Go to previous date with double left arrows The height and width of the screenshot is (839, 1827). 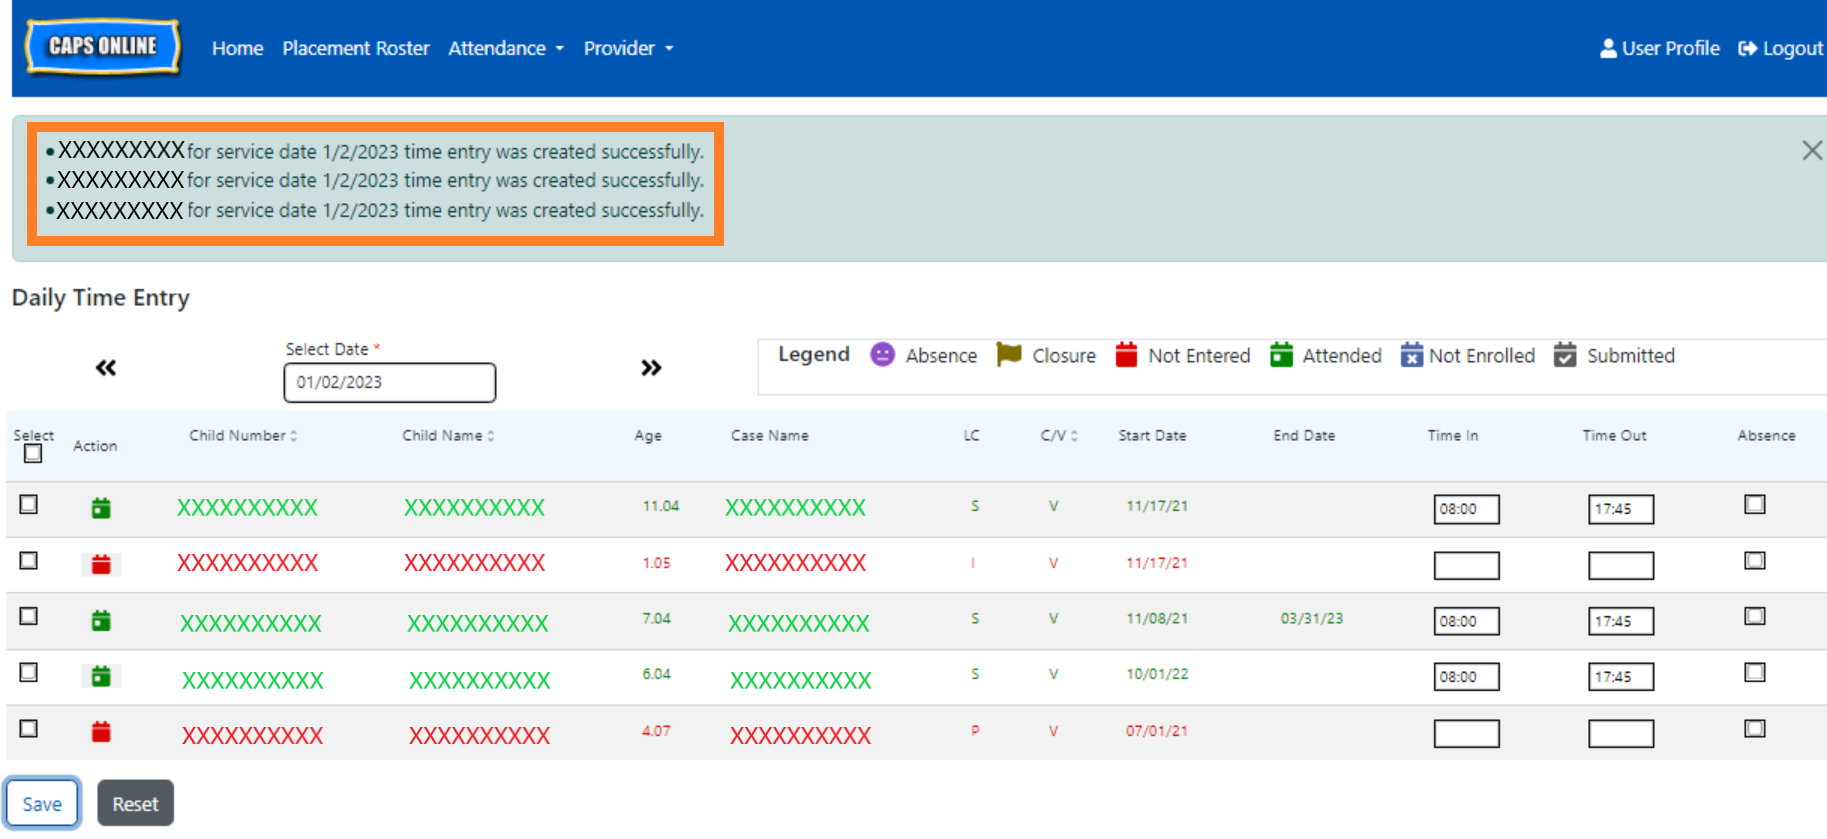pyautogui.click(x=106, y=368)
